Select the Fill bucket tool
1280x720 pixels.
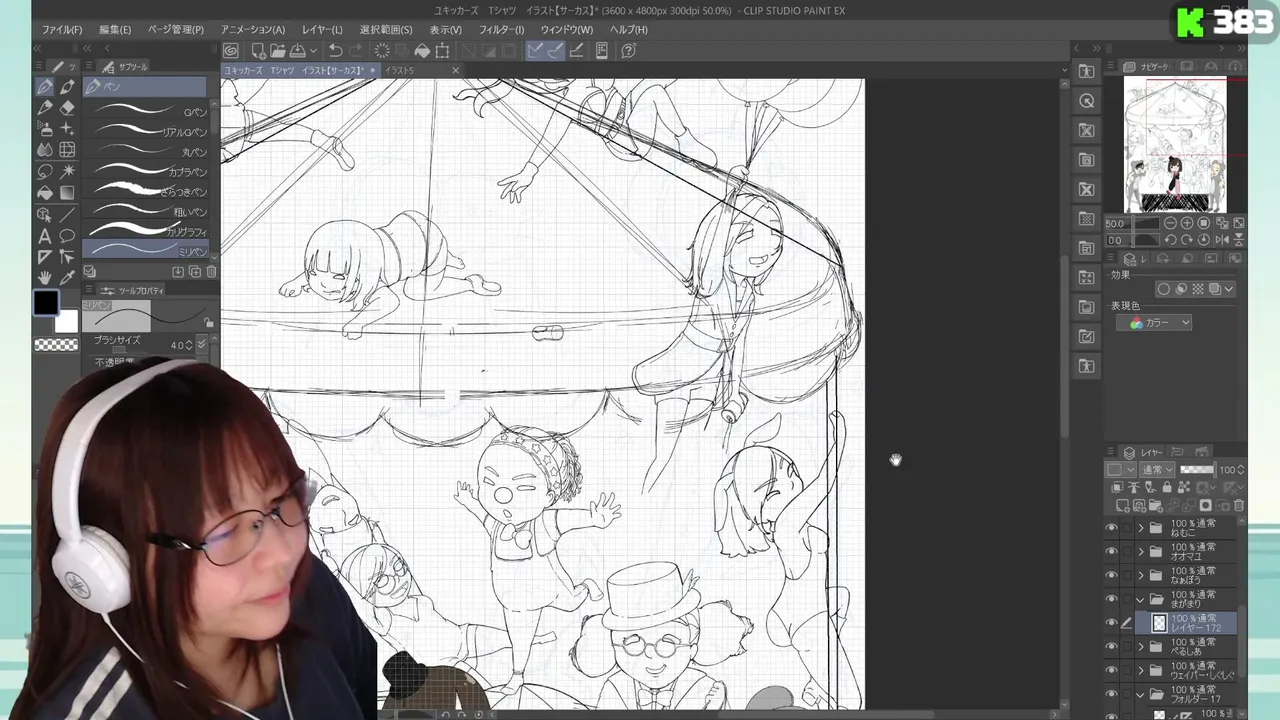45,193
